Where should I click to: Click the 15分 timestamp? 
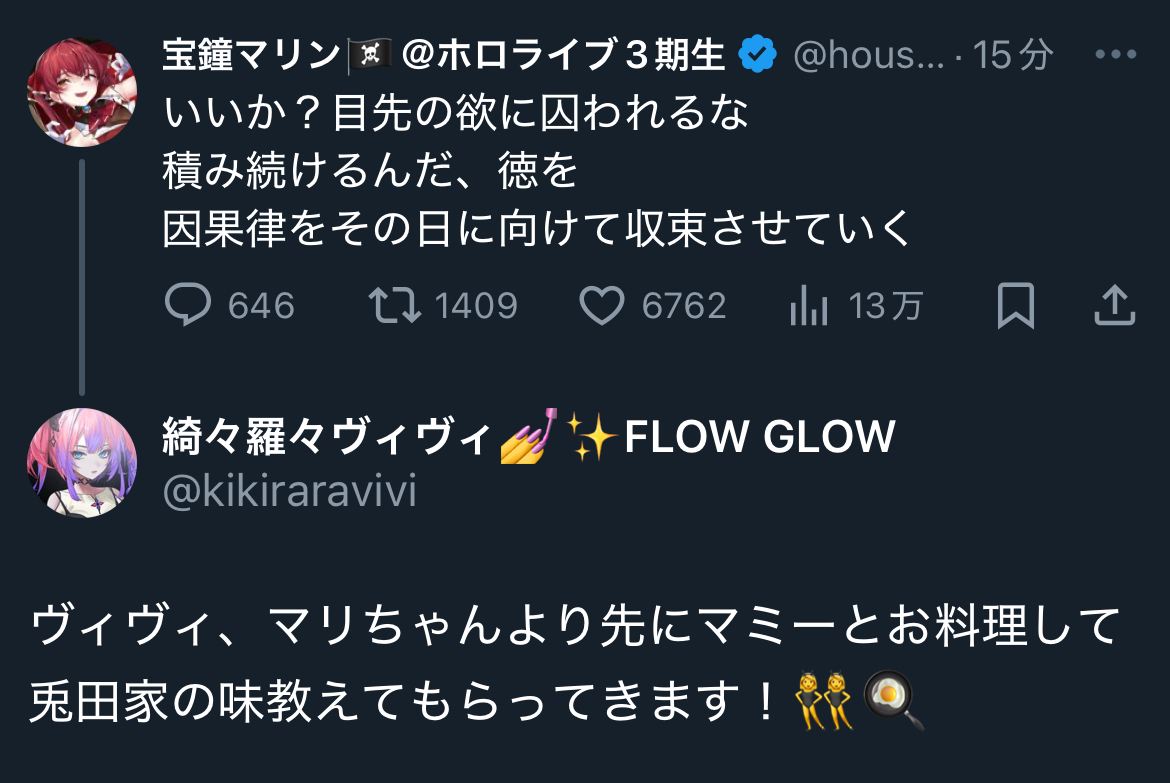(x=1013, y=55)
